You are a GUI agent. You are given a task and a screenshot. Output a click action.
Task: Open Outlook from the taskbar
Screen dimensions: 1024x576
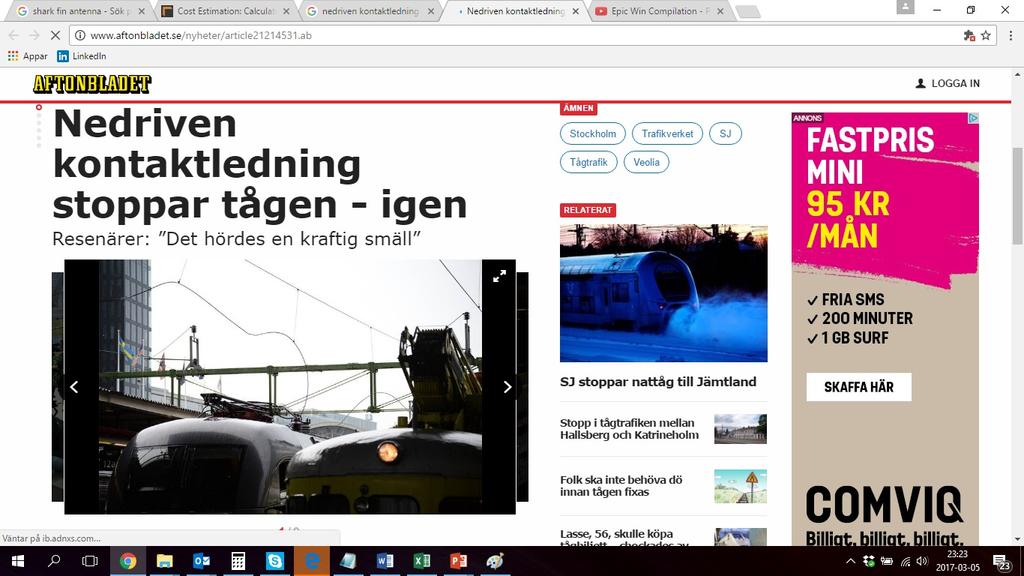coord(201,561)
